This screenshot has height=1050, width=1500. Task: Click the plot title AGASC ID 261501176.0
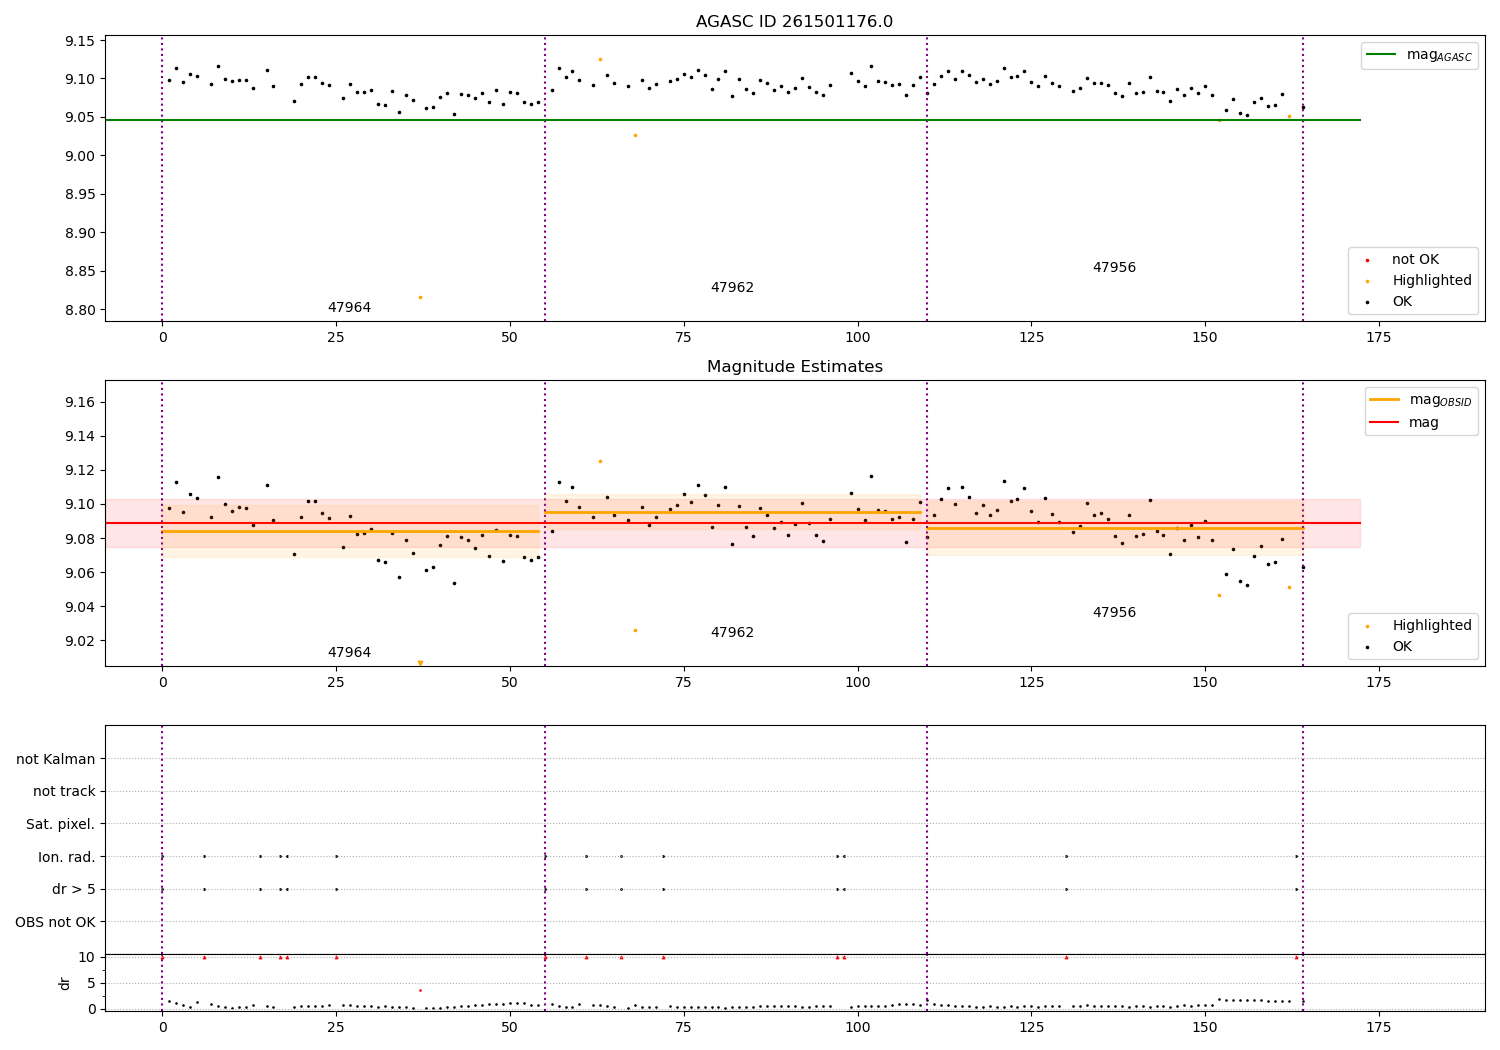(794, 22)
